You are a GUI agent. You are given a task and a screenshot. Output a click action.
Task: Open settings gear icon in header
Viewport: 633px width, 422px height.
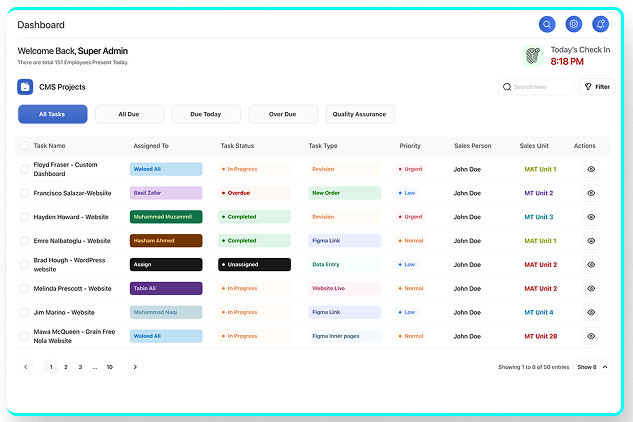[574, 25]
